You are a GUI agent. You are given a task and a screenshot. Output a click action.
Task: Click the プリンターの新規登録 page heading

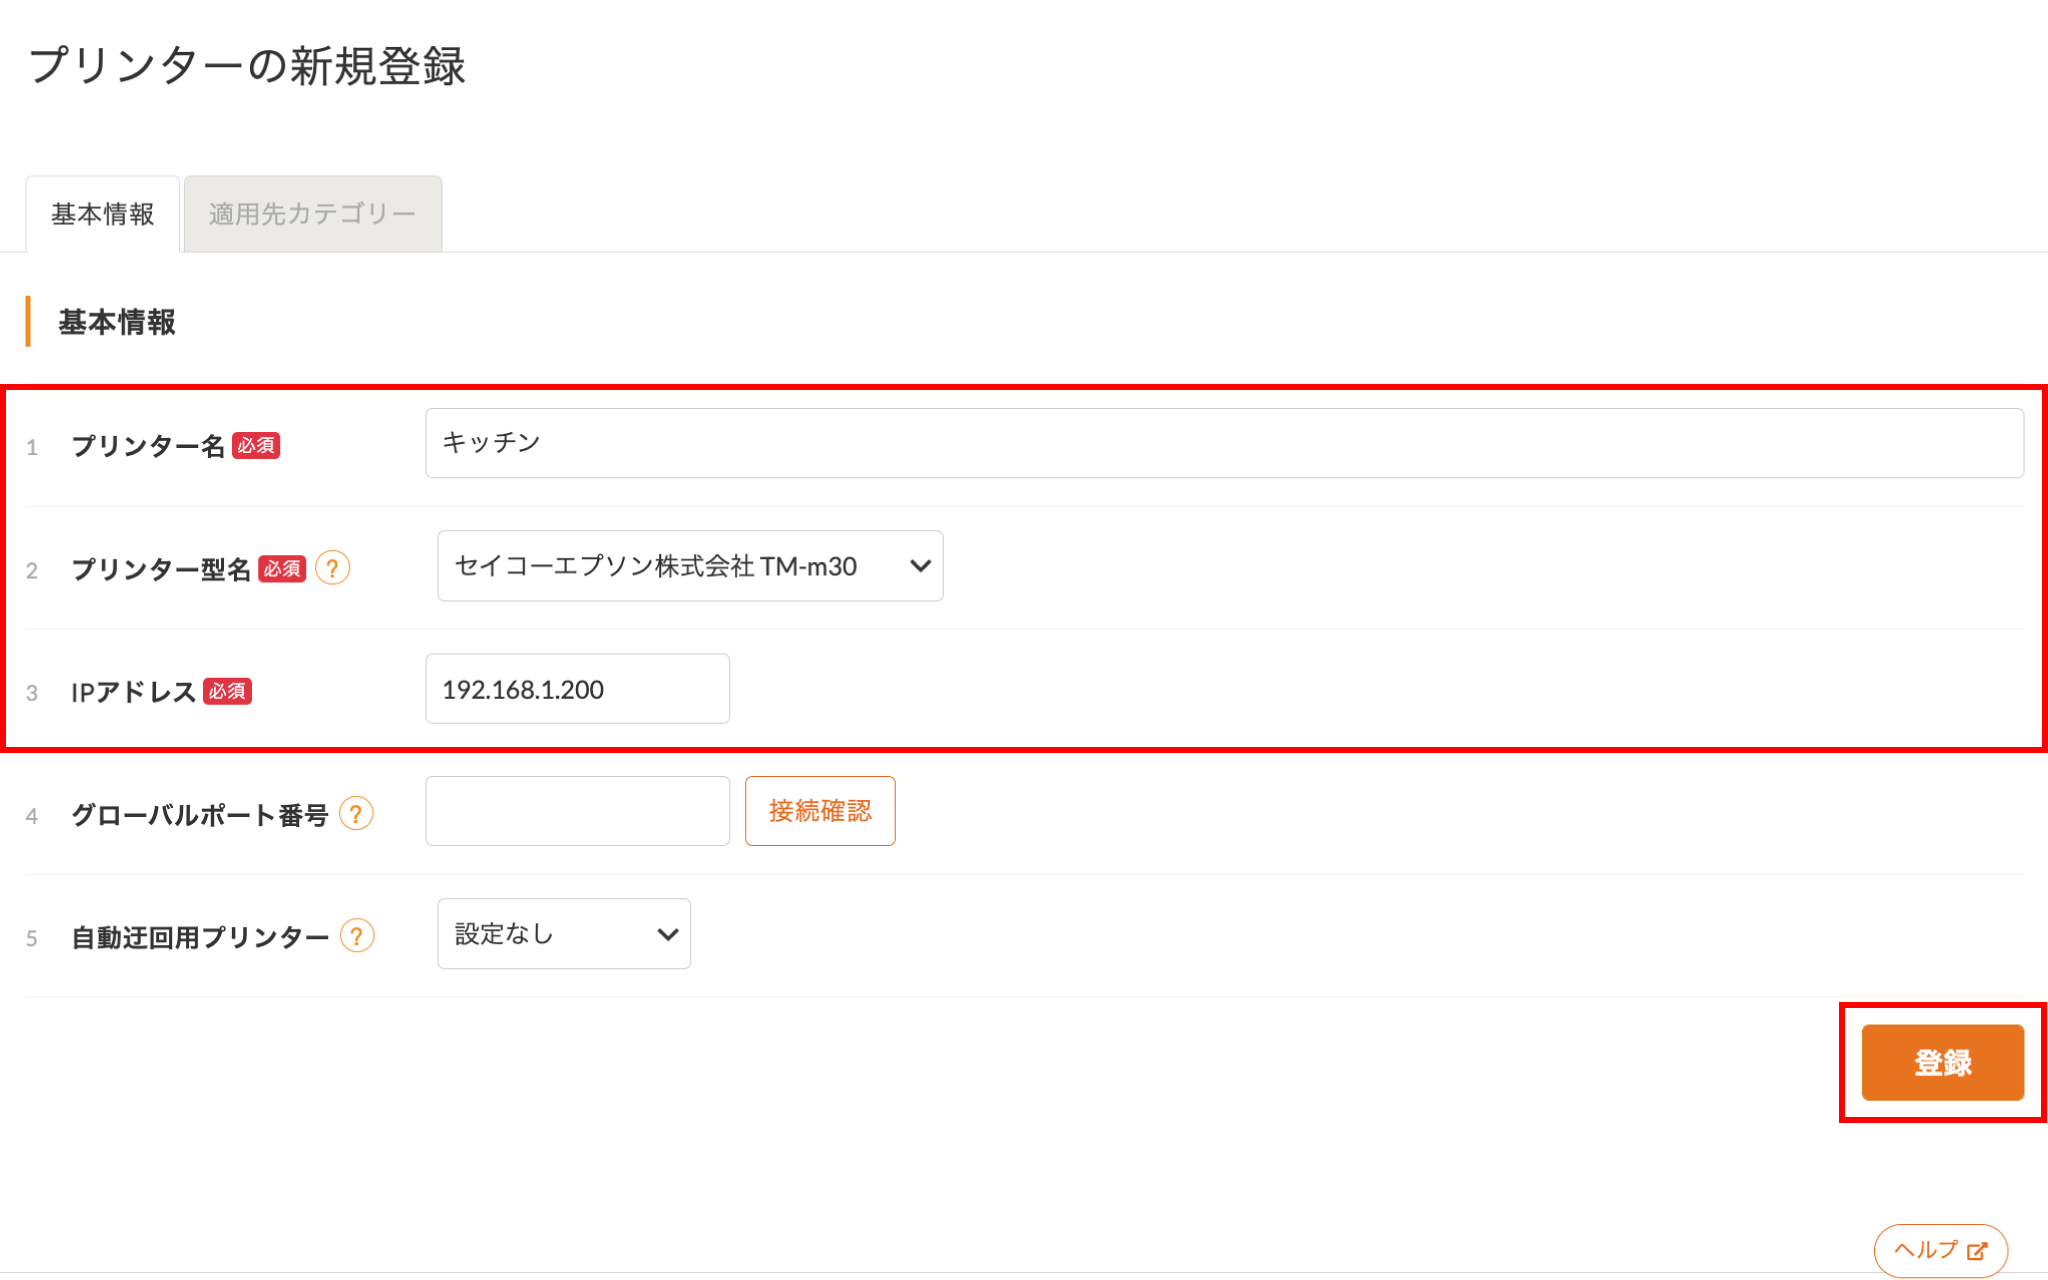pos(247,66)
